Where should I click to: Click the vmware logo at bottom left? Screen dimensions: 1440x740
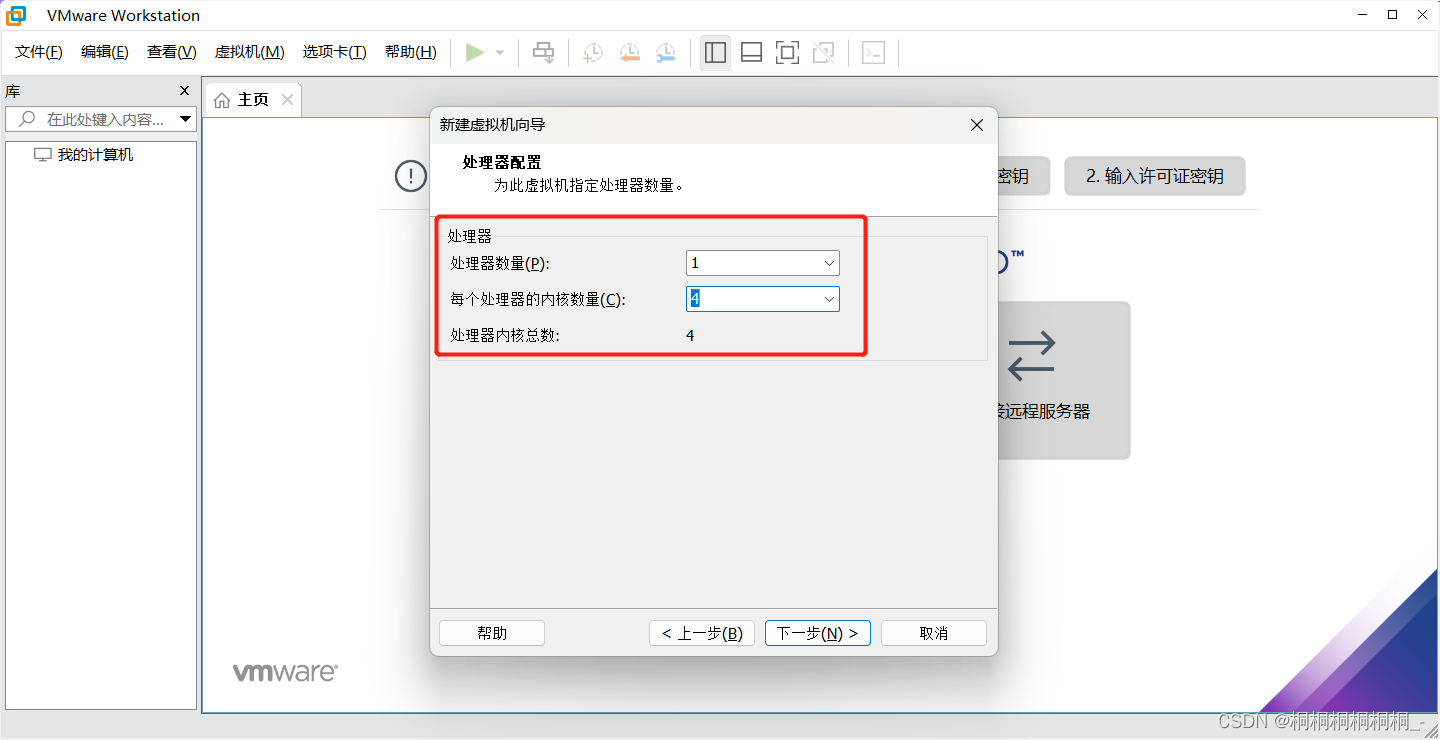(x=285, y=672)
